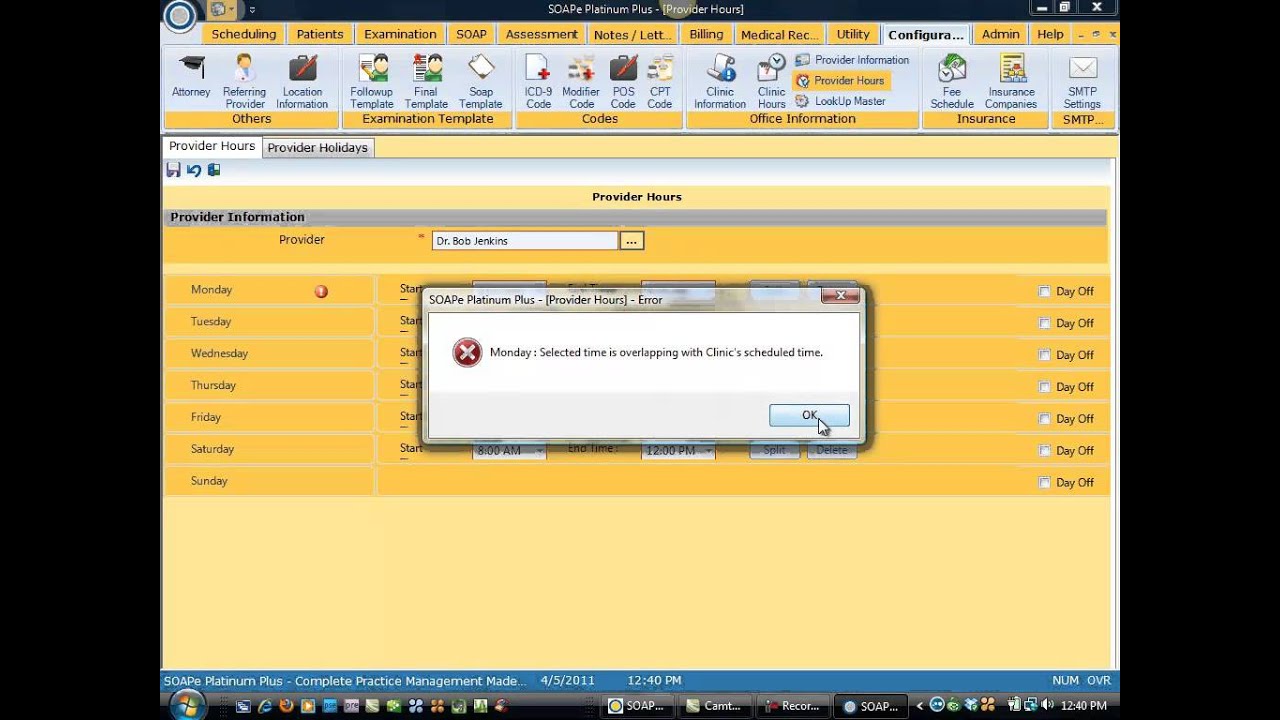Check Day Off for Monday
The width and height of the screenshot is (1280, 720).
[x=1045, y=291]
